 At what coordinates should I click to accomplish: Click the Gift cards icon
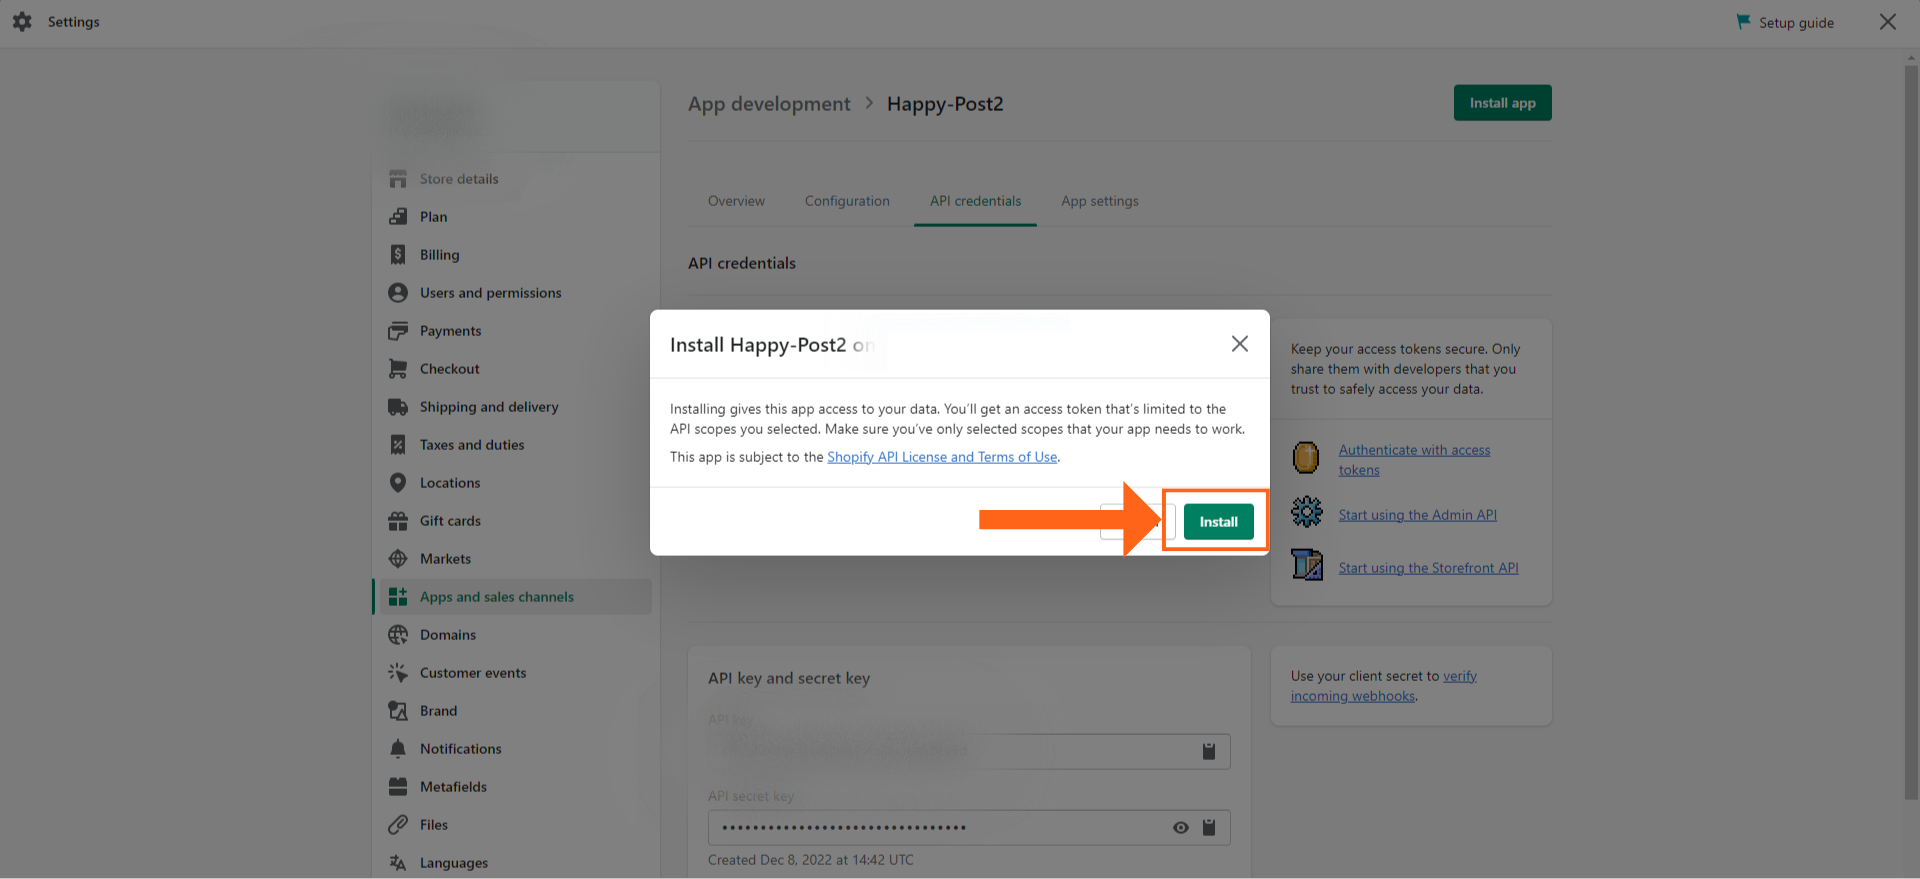(x=398, y=521)
